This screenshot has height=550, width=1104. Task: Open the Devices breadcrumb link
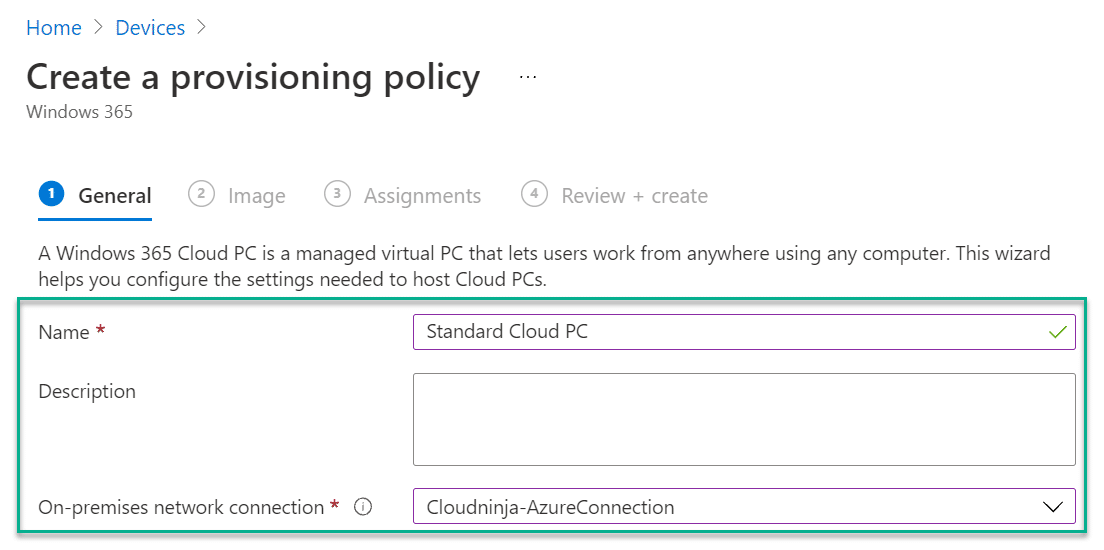(x=150, y=28)
